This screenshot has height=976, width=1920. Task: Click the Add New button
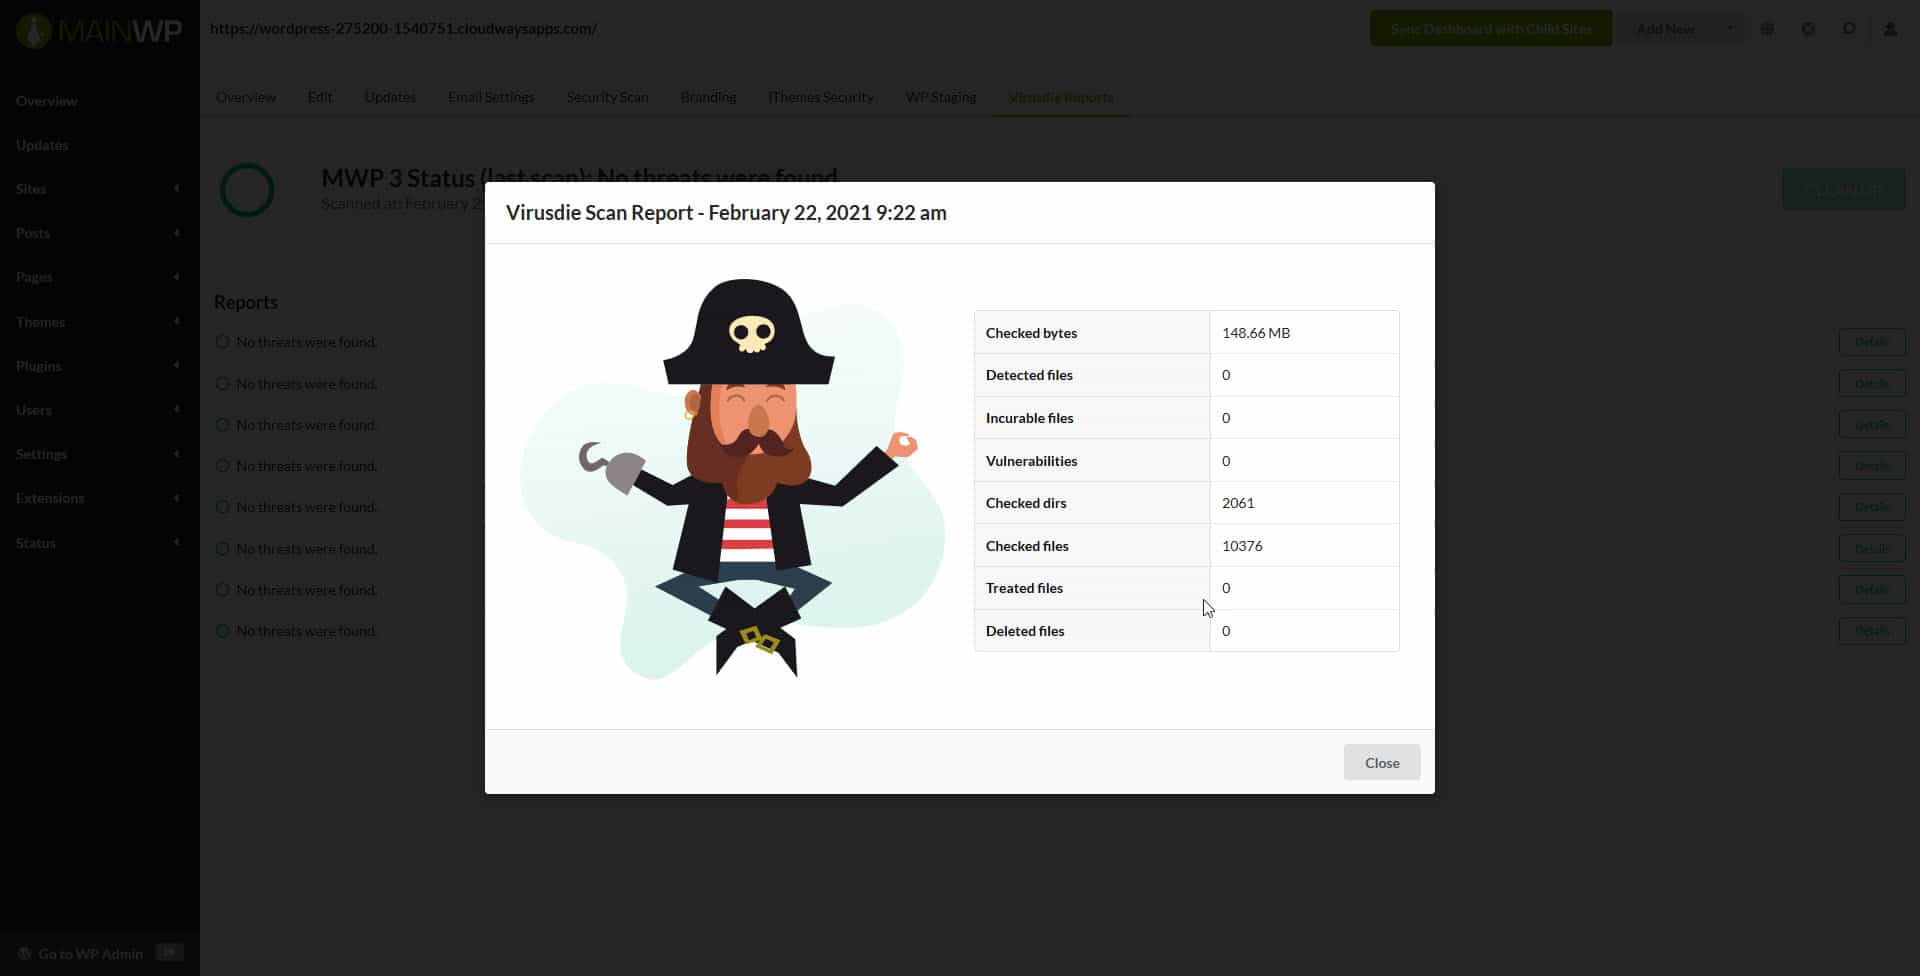click(x=1666, y=29)
